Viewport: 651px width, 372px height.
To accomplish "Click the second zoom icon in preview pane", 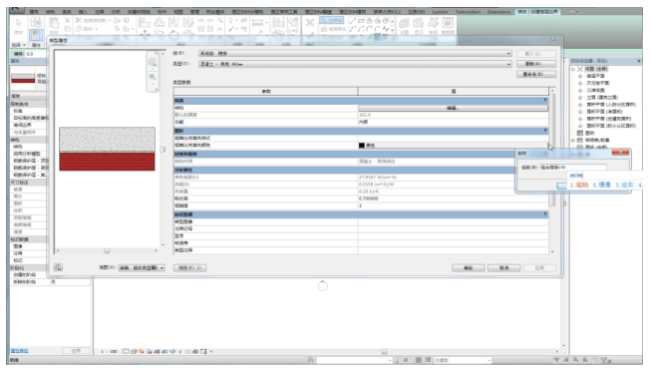I will [x=153, y=77].
